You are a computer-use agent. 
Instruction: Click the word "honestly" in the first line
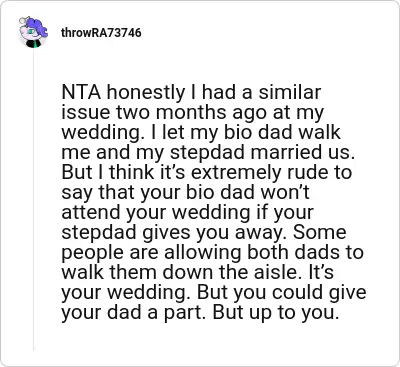[146, 93]
